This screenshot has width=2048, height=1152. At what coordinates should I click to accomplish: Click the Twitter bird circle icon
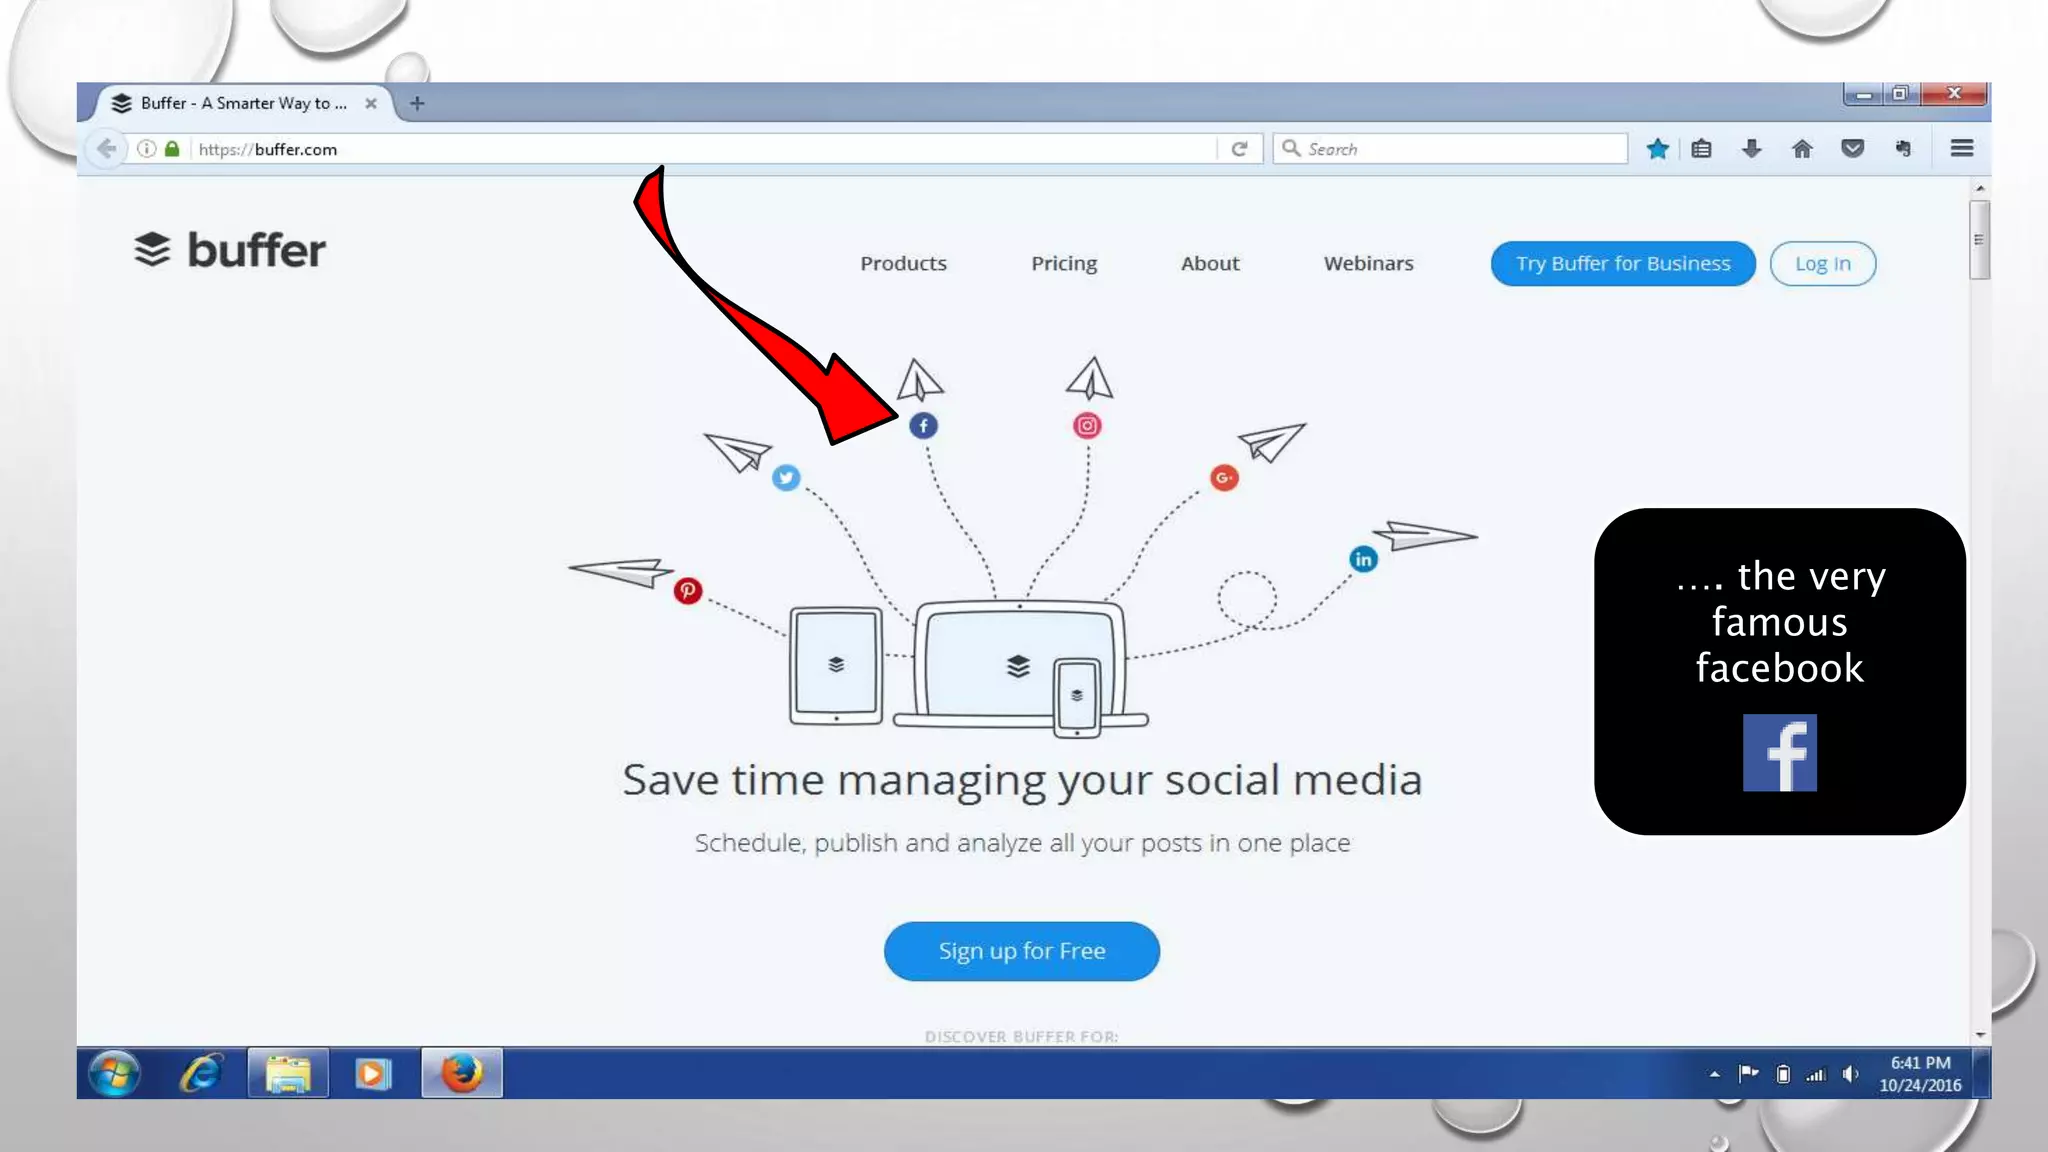[786, 478]
